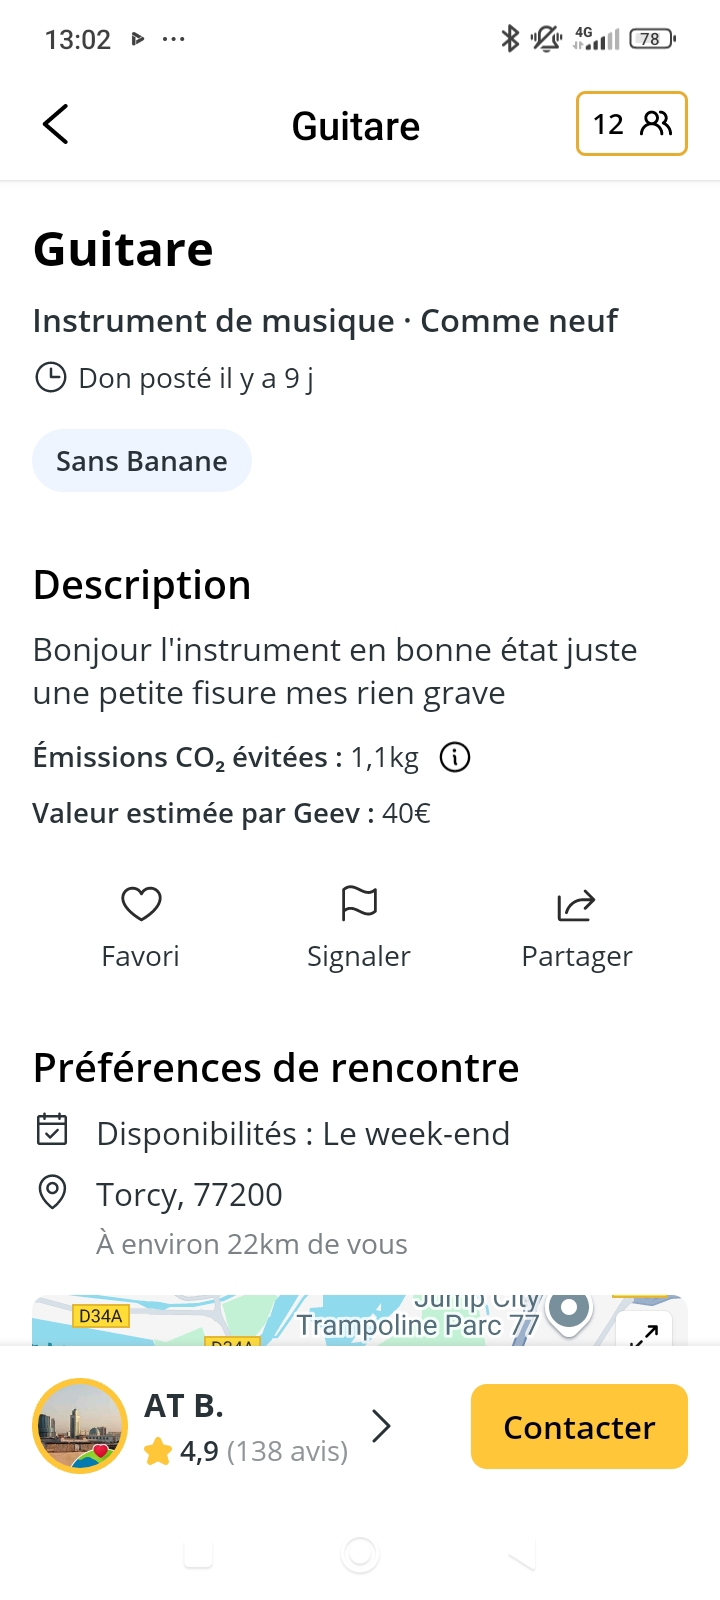Tap the Partager share icon
The height and width of the screenshot is (1600, 720).
tap(576, 906)
